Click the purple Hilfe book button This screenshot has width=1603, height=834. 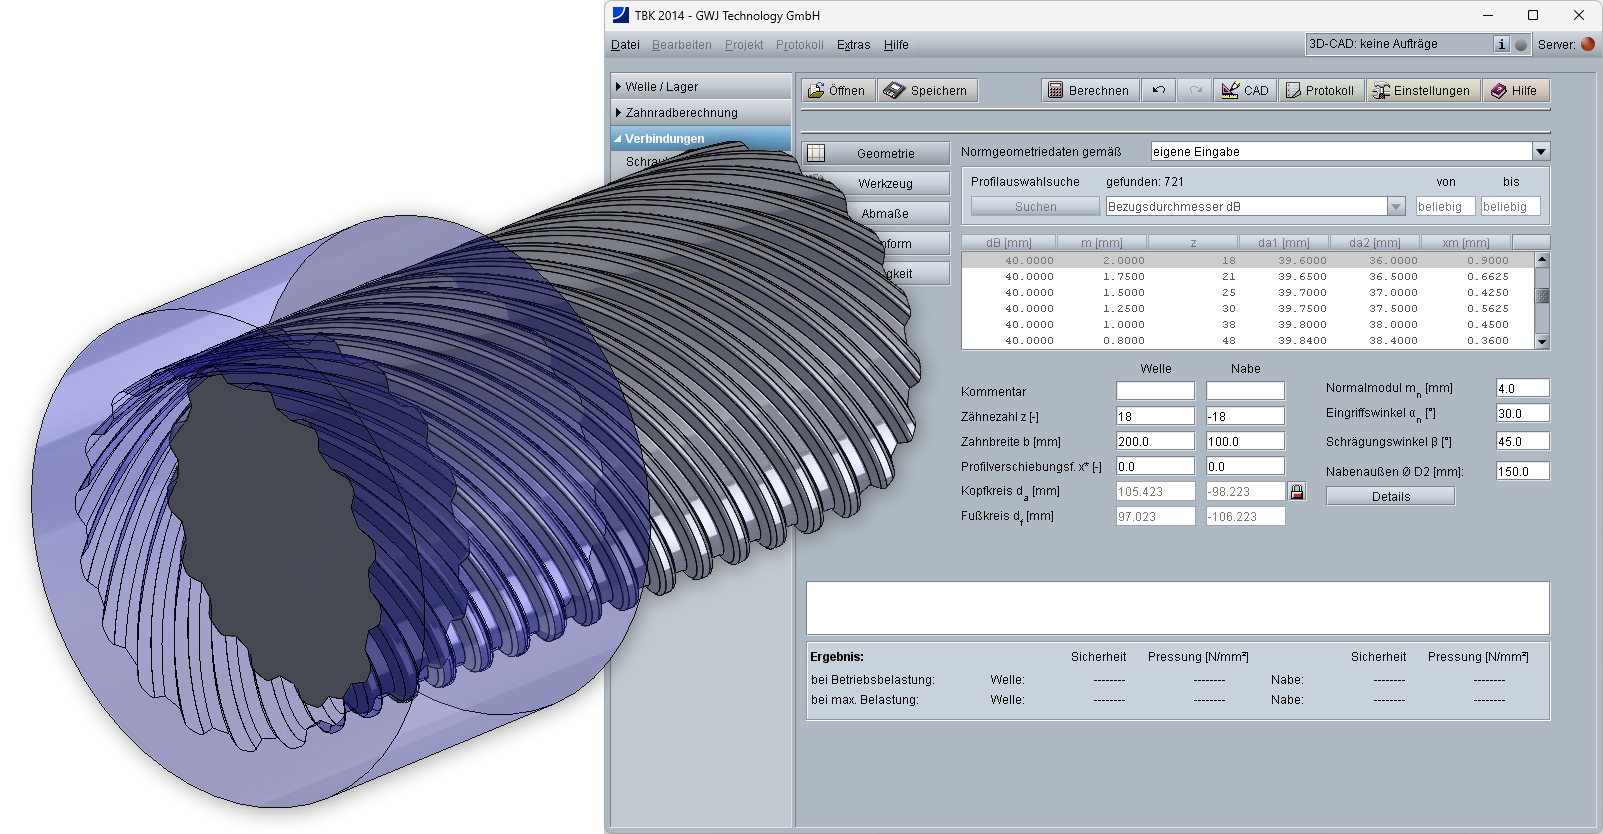click(x=1514, y=91)
